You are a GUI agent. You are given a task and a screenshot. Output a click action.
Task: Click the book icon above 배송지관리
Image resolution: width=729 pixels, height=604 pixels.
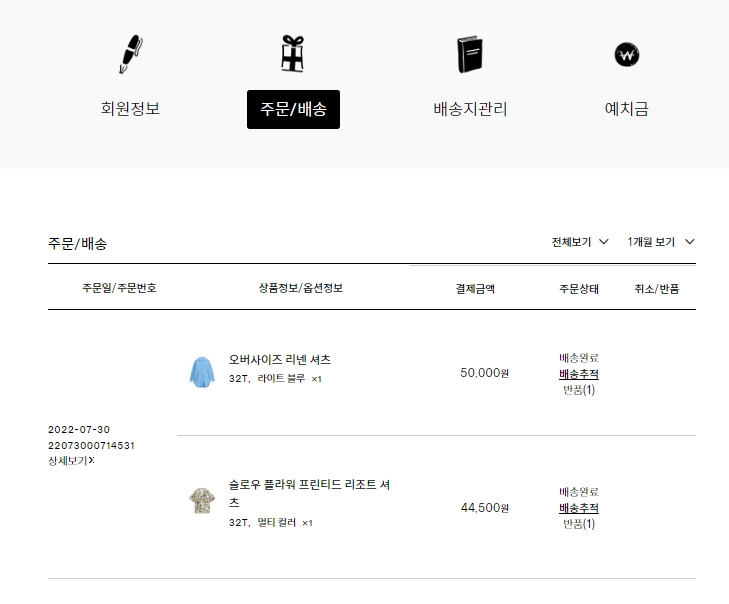click(x=470, y=54)
